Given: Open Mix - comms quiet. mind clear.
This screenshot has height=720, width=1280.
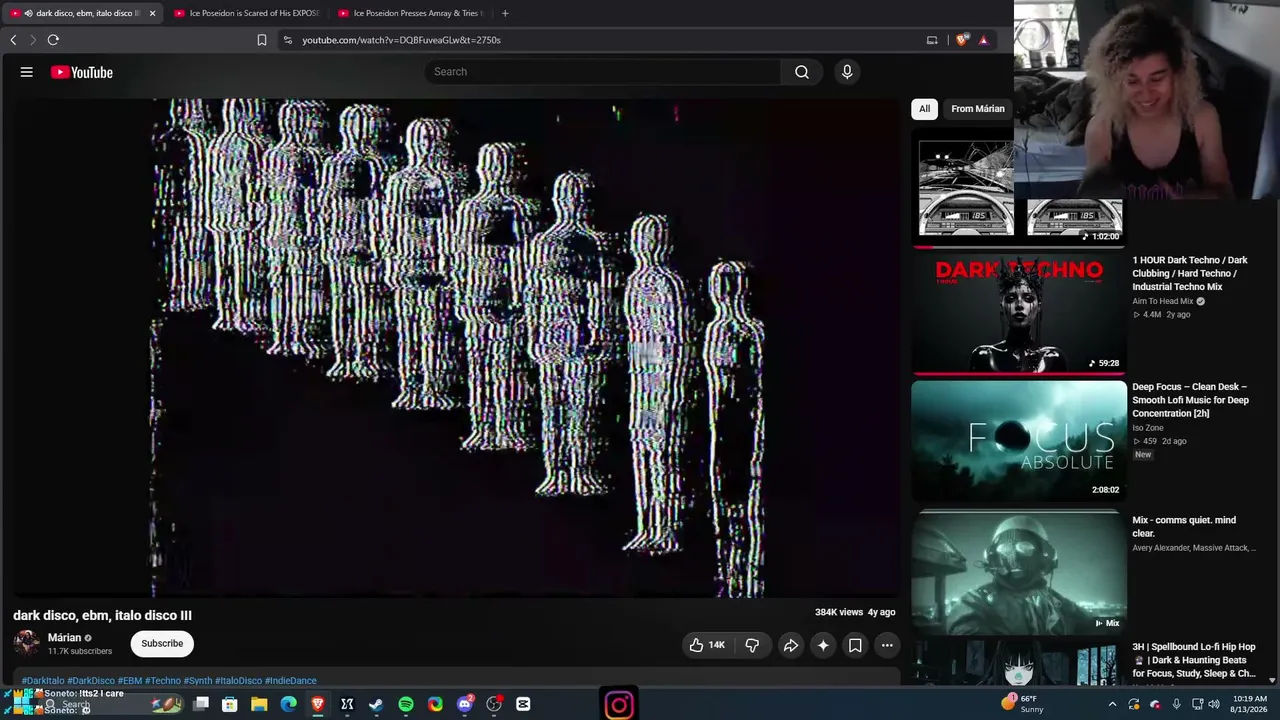Looking at the screenshot, I should point(1184,526).
